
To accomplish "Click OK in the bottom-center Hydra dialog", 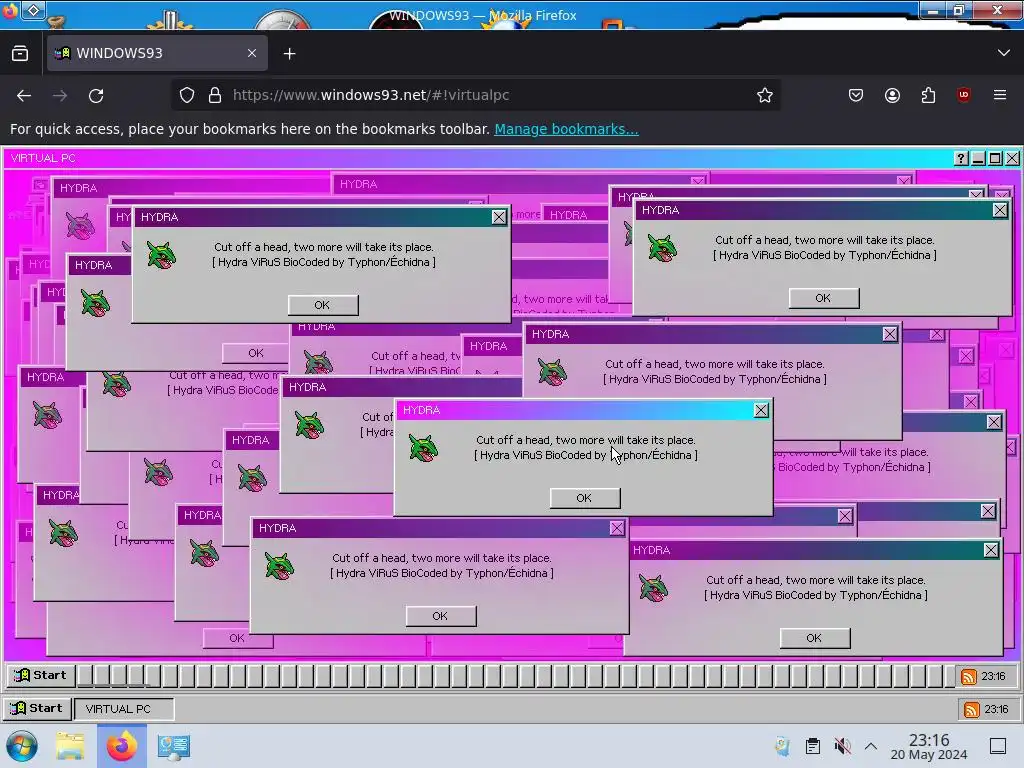I will pyautogui.click(x=441, y=616).
